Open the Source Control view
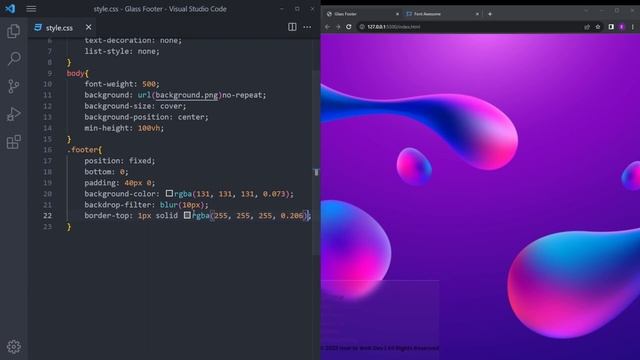The height and width of the screenshot is (360, 640). click(13, 87)
